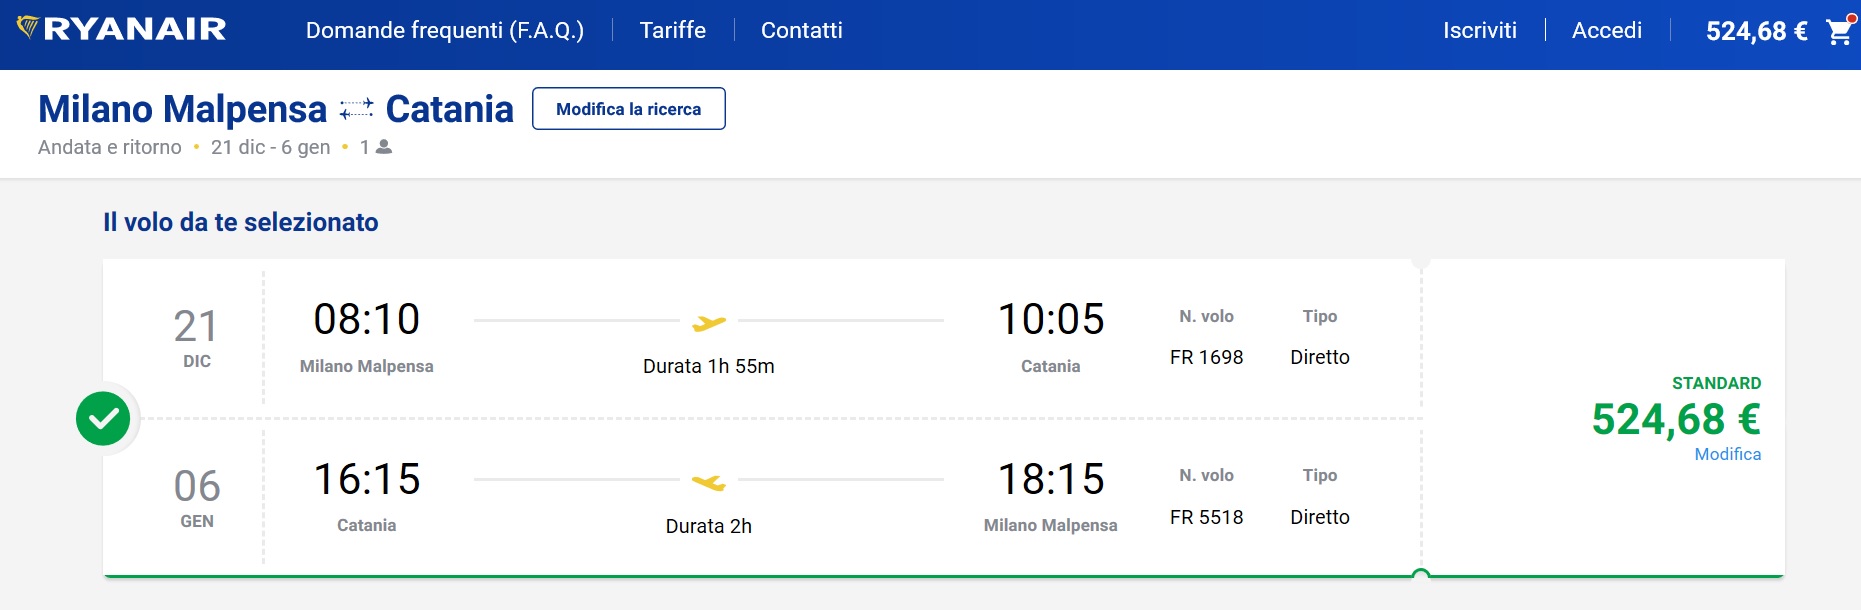Click the Modifica la ricerca button
Image resolution: width=1861 pixels, height=610 pixels.
pos(629,109)
